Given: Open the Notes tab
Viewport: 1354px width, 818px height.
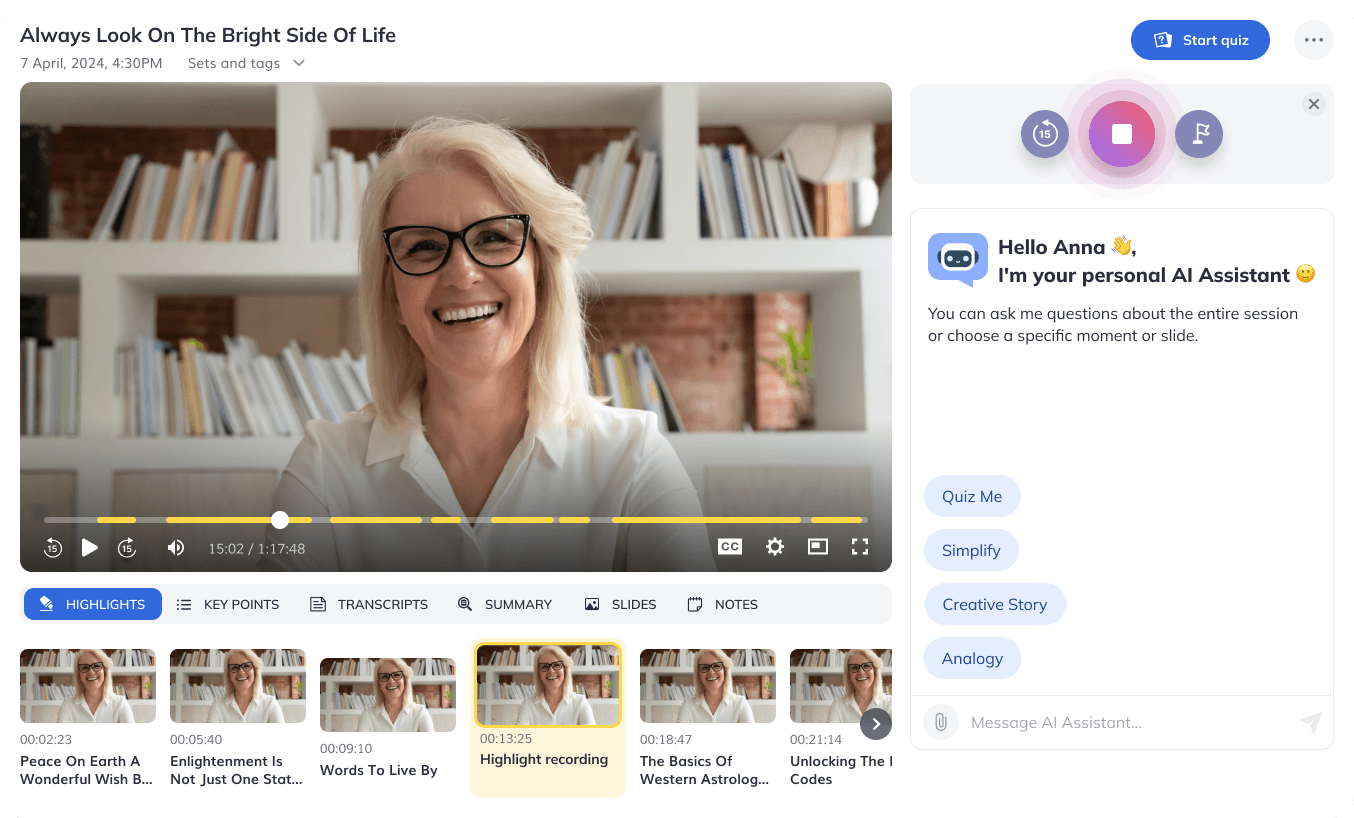Looking at the screenshot, I should tap(723, 604).
